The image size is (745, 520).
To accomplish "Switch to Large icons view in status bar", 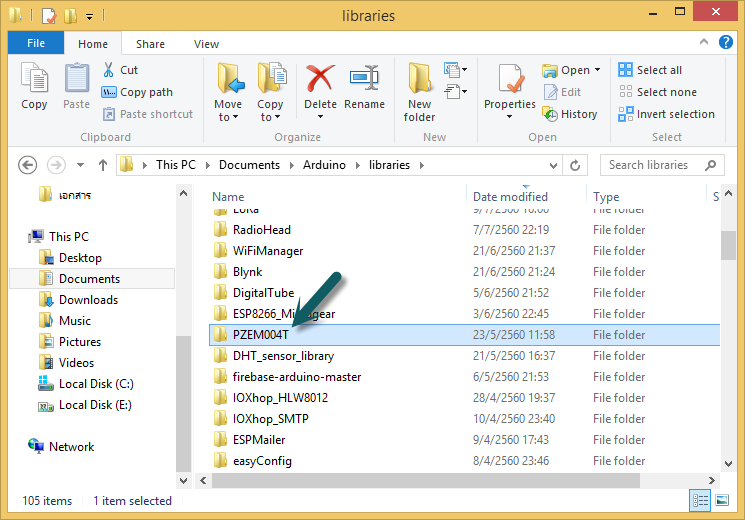I will tap(722, 501).
